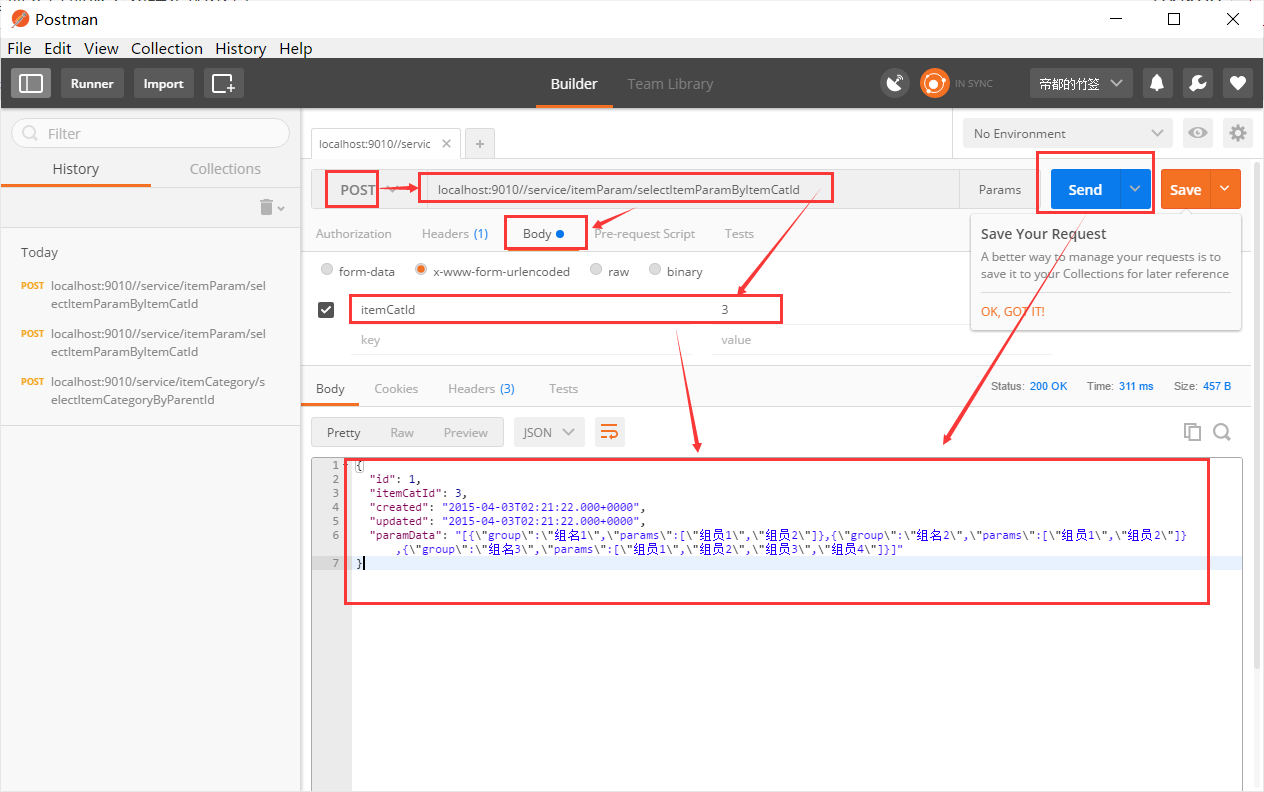Open the response Cookies tab

396,388
